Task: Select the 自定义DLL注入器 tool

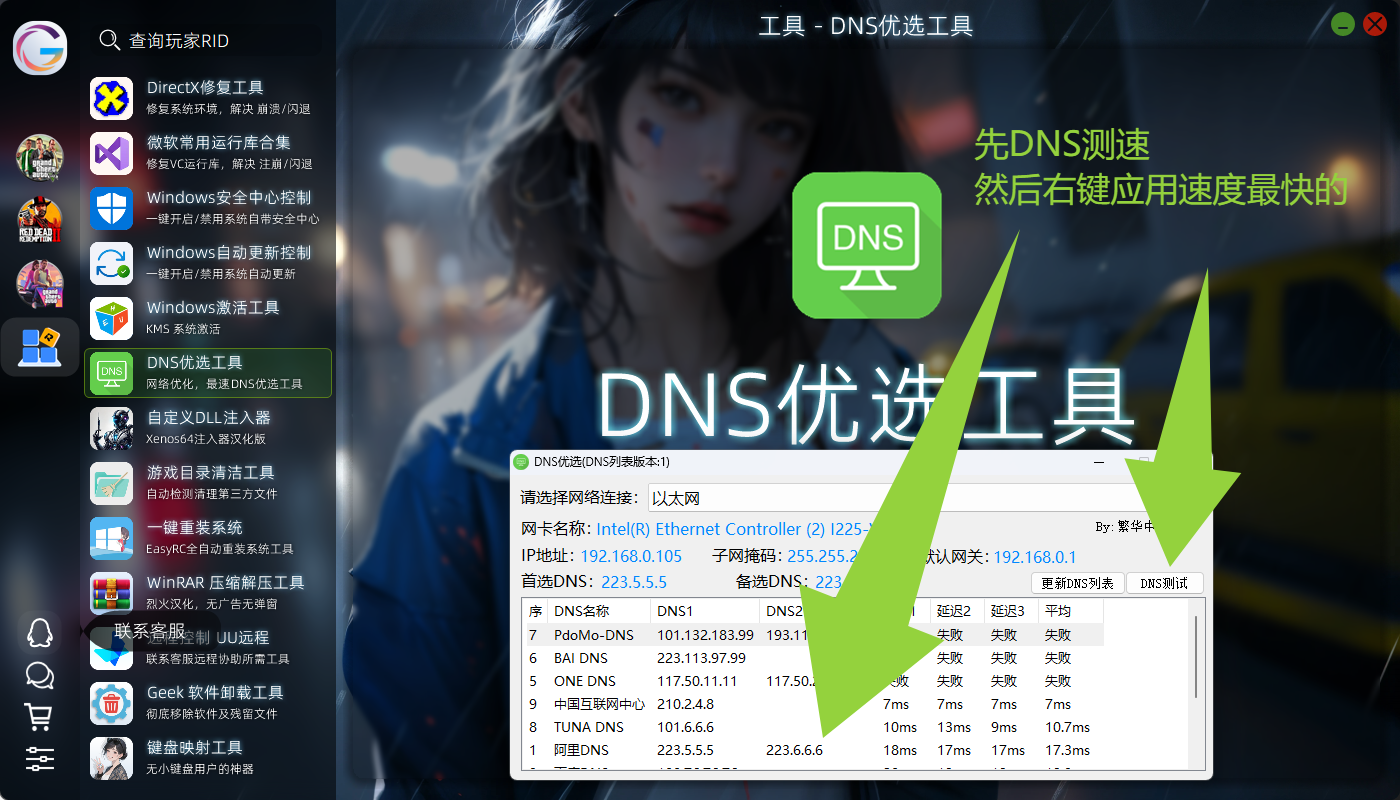Action: pos(208,428)
